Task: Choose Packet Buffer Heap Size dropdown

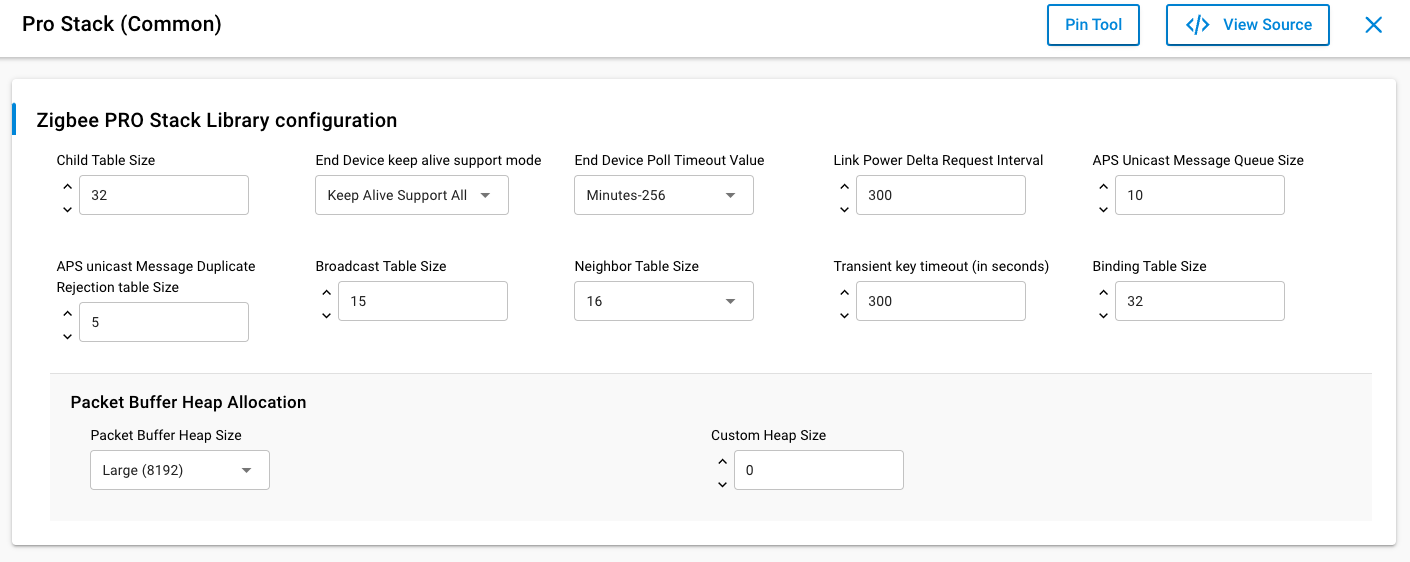Action: point(179,470)
